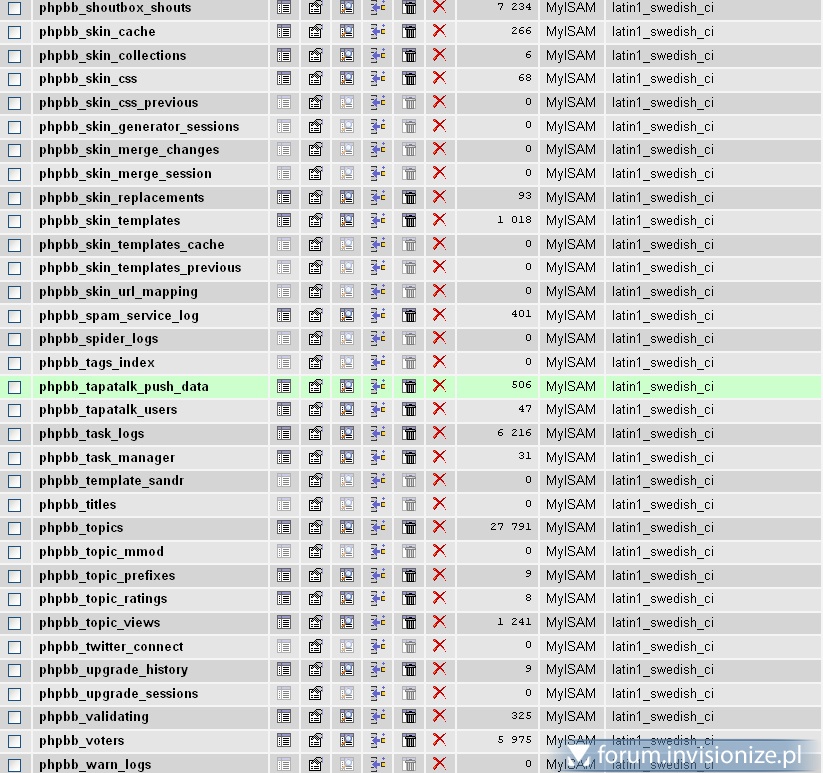This screenshot has width=823, height=773.
Task: Open phpbb_template_sandr table link
Action: coord(111,481)
